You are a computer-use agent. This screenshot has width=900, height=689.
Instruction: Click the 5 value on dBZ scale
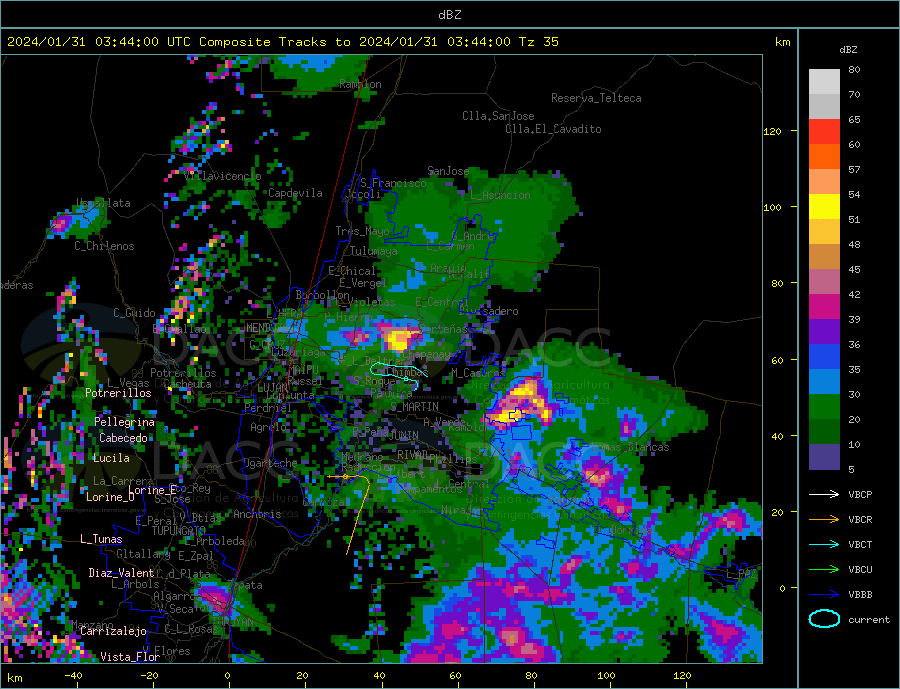tap(851, 469)
